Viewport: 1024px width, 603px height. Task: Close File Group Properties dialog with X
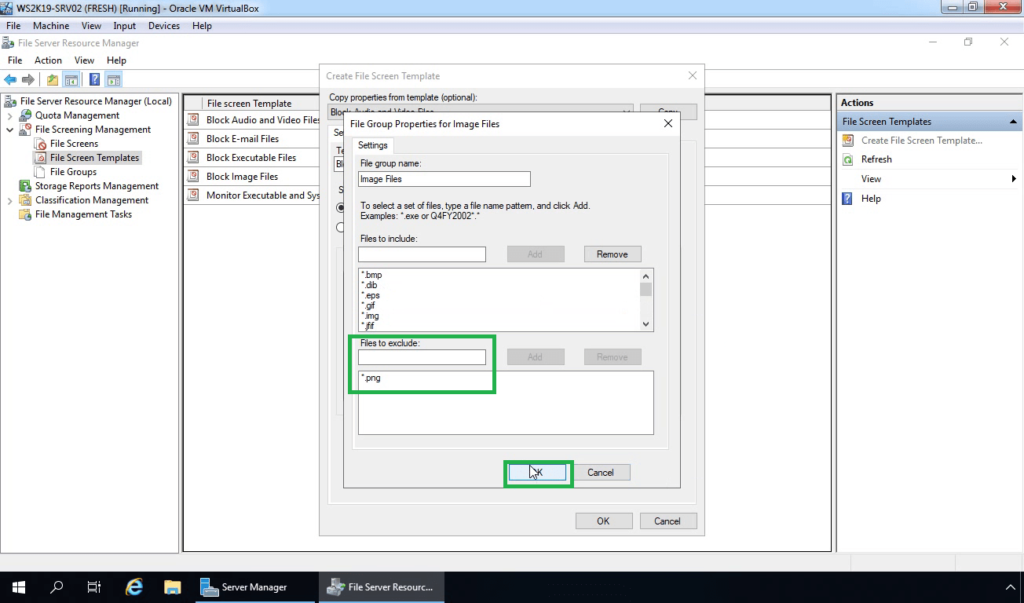coord(667,123)
